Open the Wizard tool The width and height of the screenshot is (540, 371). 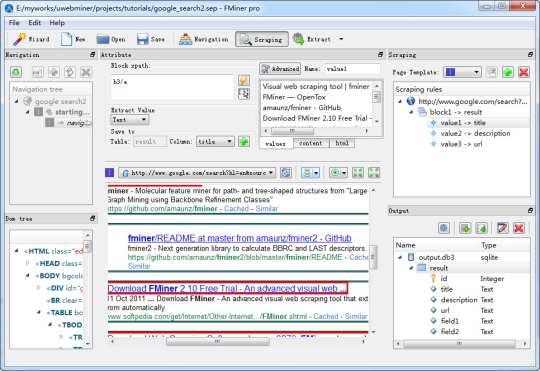(31, 39)
